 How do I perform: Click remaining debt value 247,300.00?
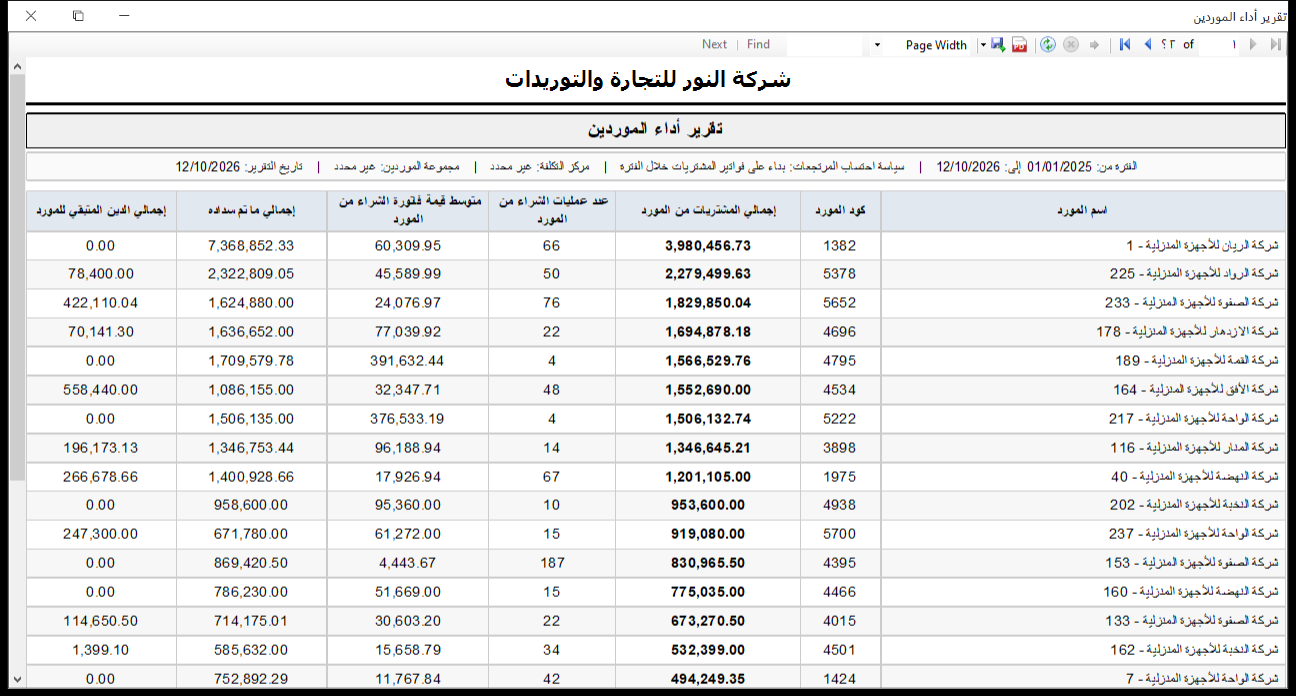(x=101, y=534)
